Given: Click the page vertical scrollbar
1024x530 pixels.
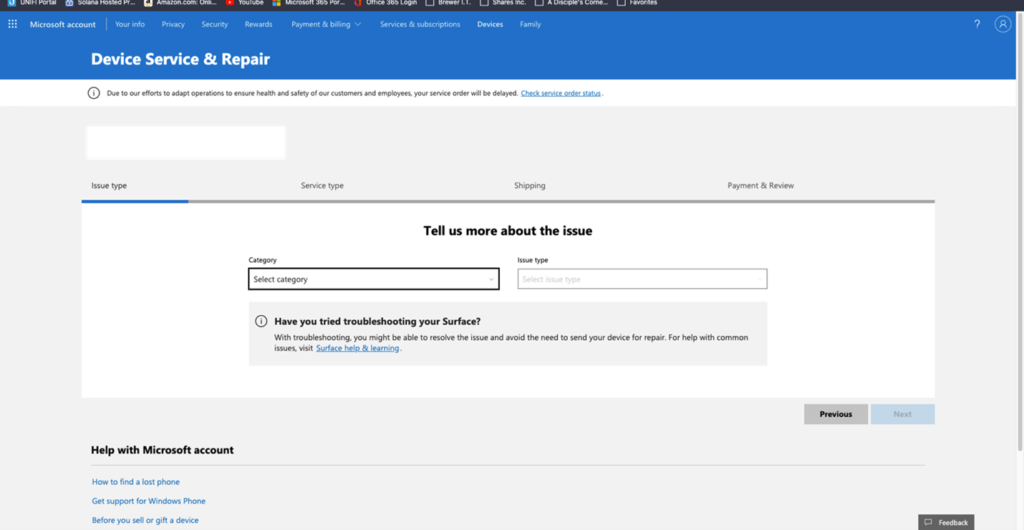Looking at the screenshot, I should pyautogui.click(x=1020, y=232).
